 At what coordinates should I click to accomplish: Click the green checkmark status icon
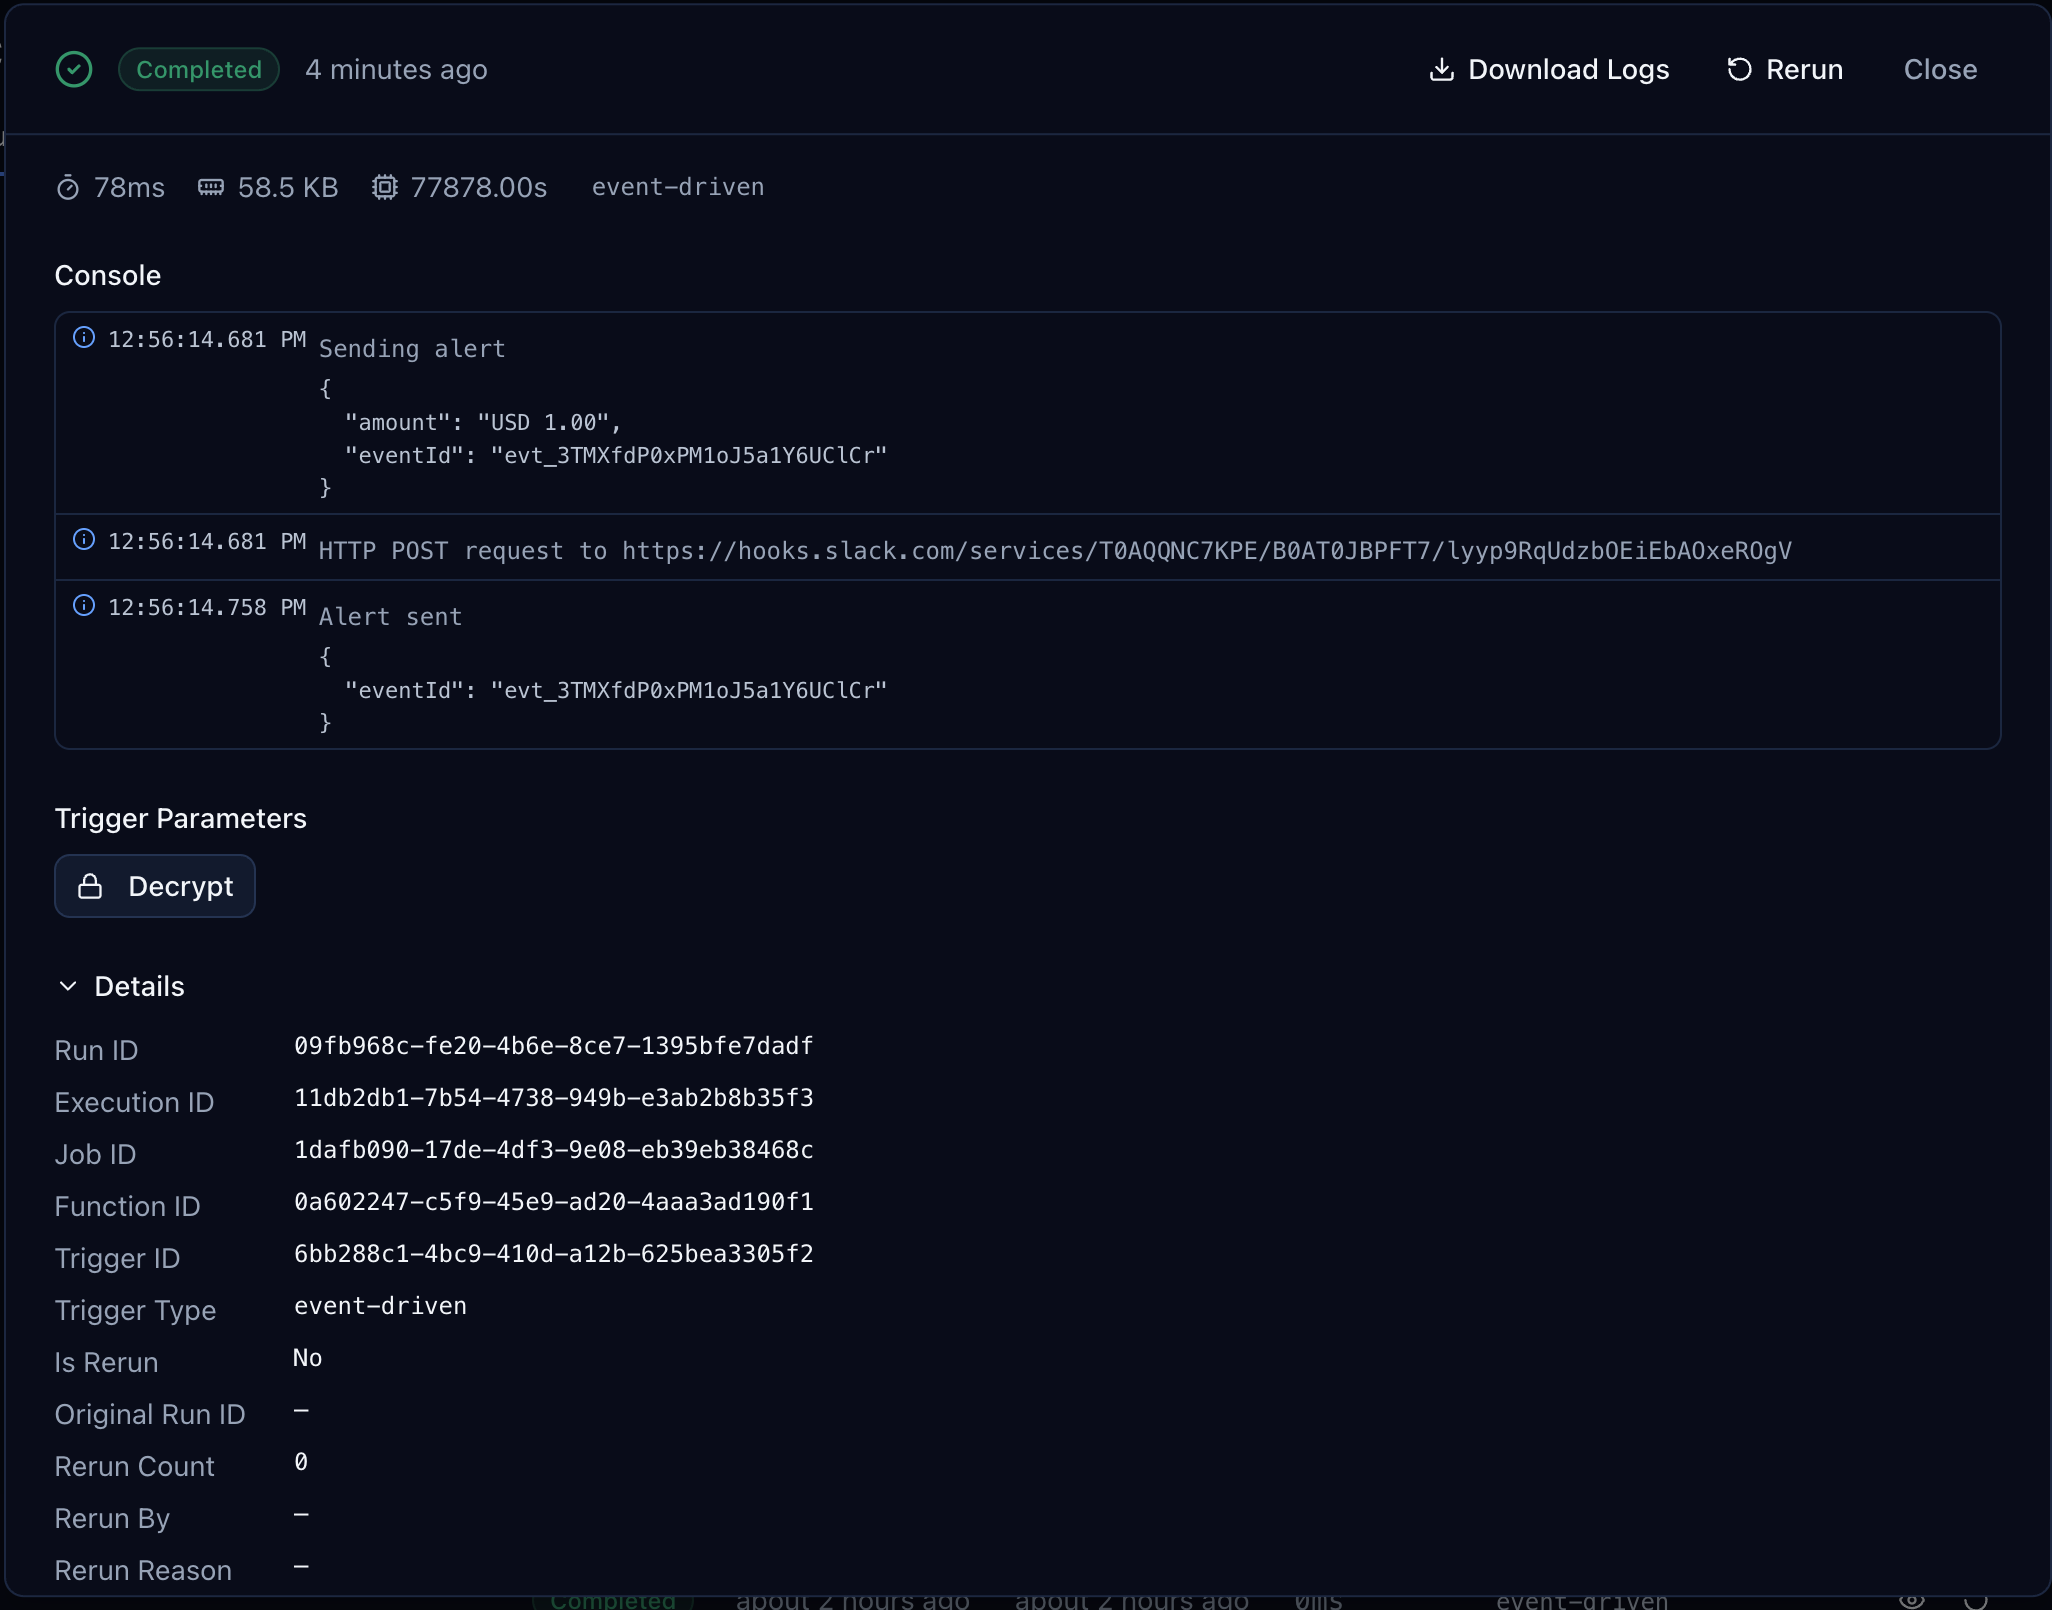(x=73, y=69)
